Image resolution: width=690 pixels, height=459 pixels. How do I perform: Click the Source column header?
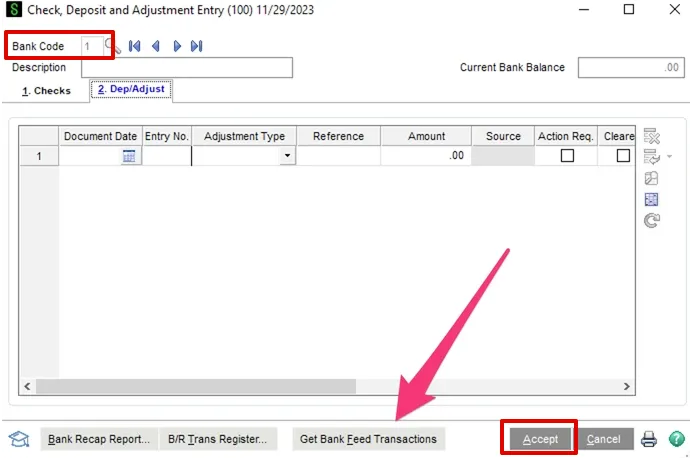tap(503, 136)
